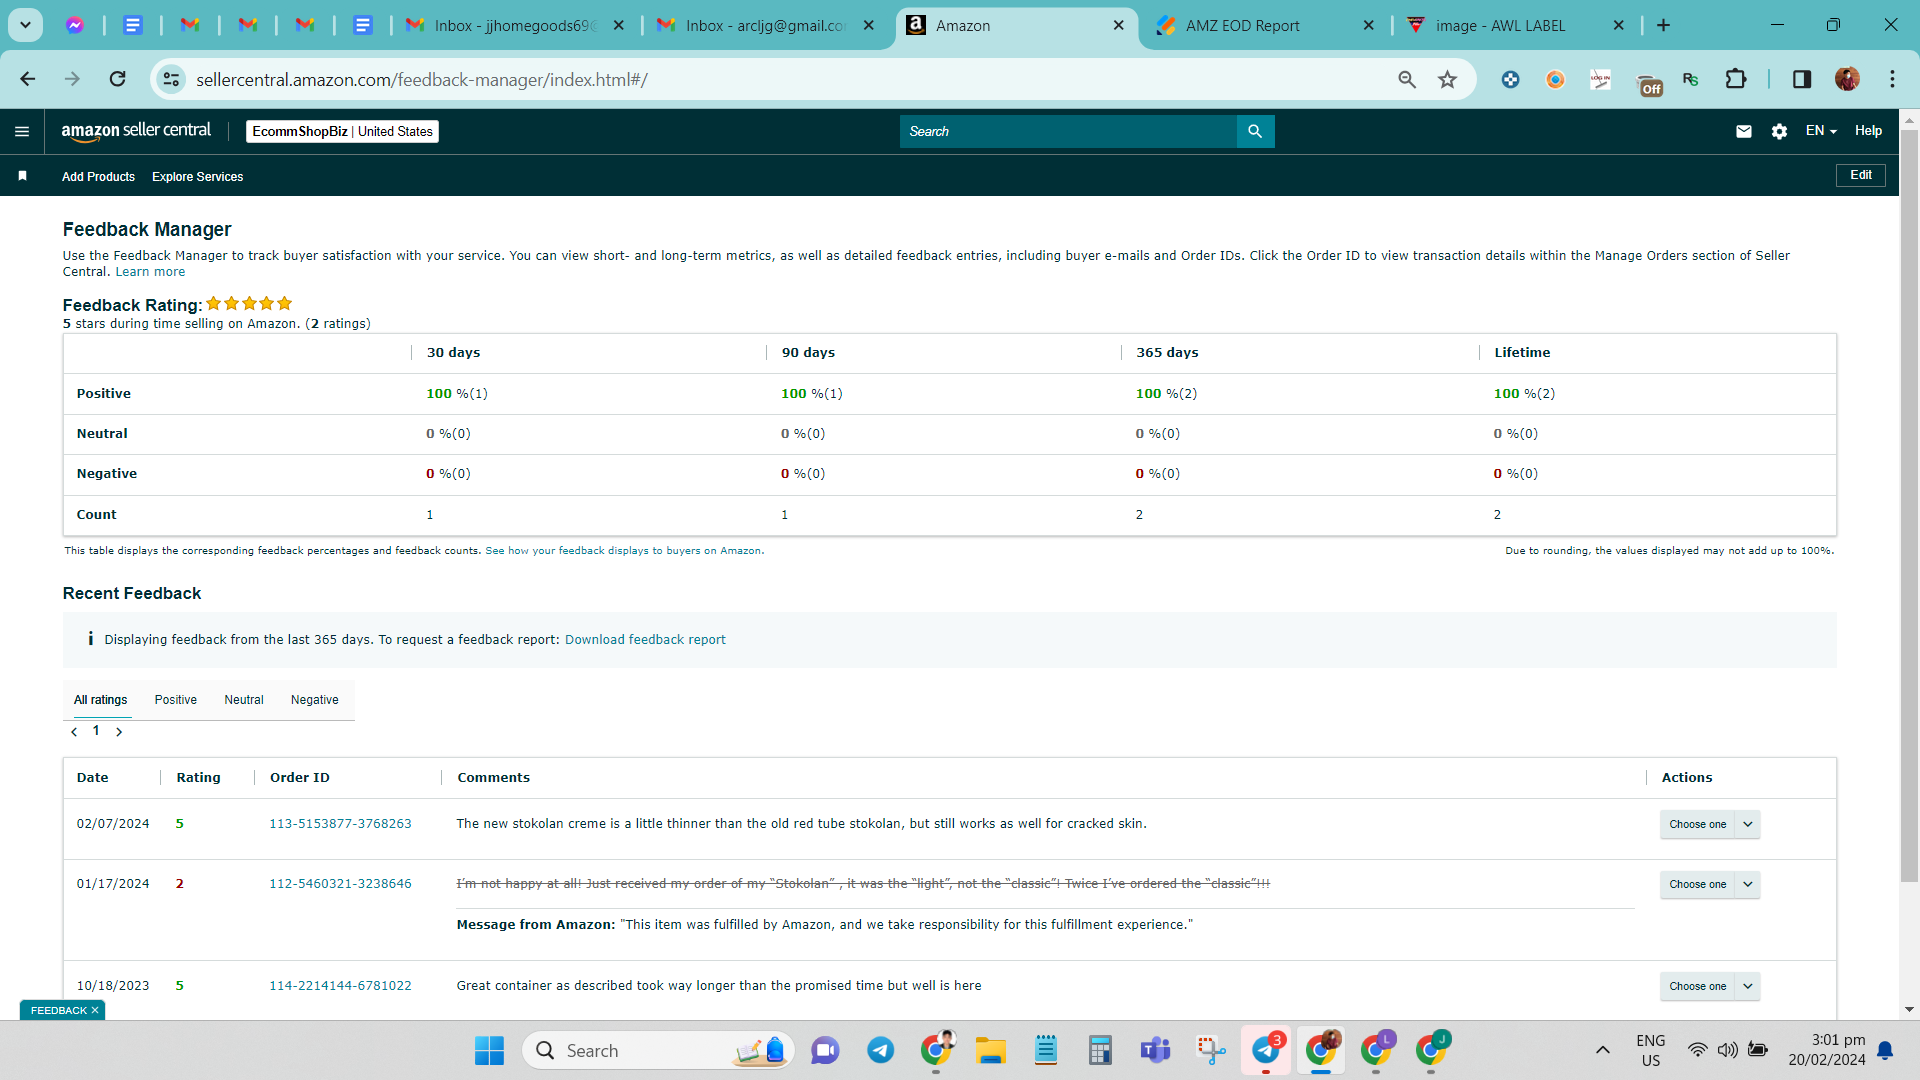Open Telegram from the taskbar
1920x1080 pixels.
pyautogui.click(x=880, y=1050)
